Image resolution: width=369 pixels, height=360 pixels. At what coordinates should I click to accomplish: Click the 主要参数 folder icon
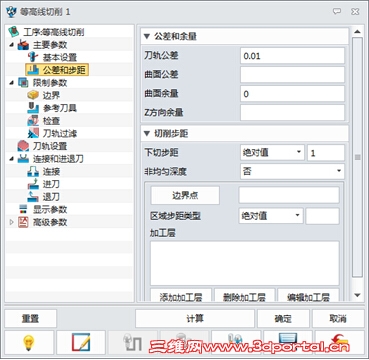(x=23, y=45)
